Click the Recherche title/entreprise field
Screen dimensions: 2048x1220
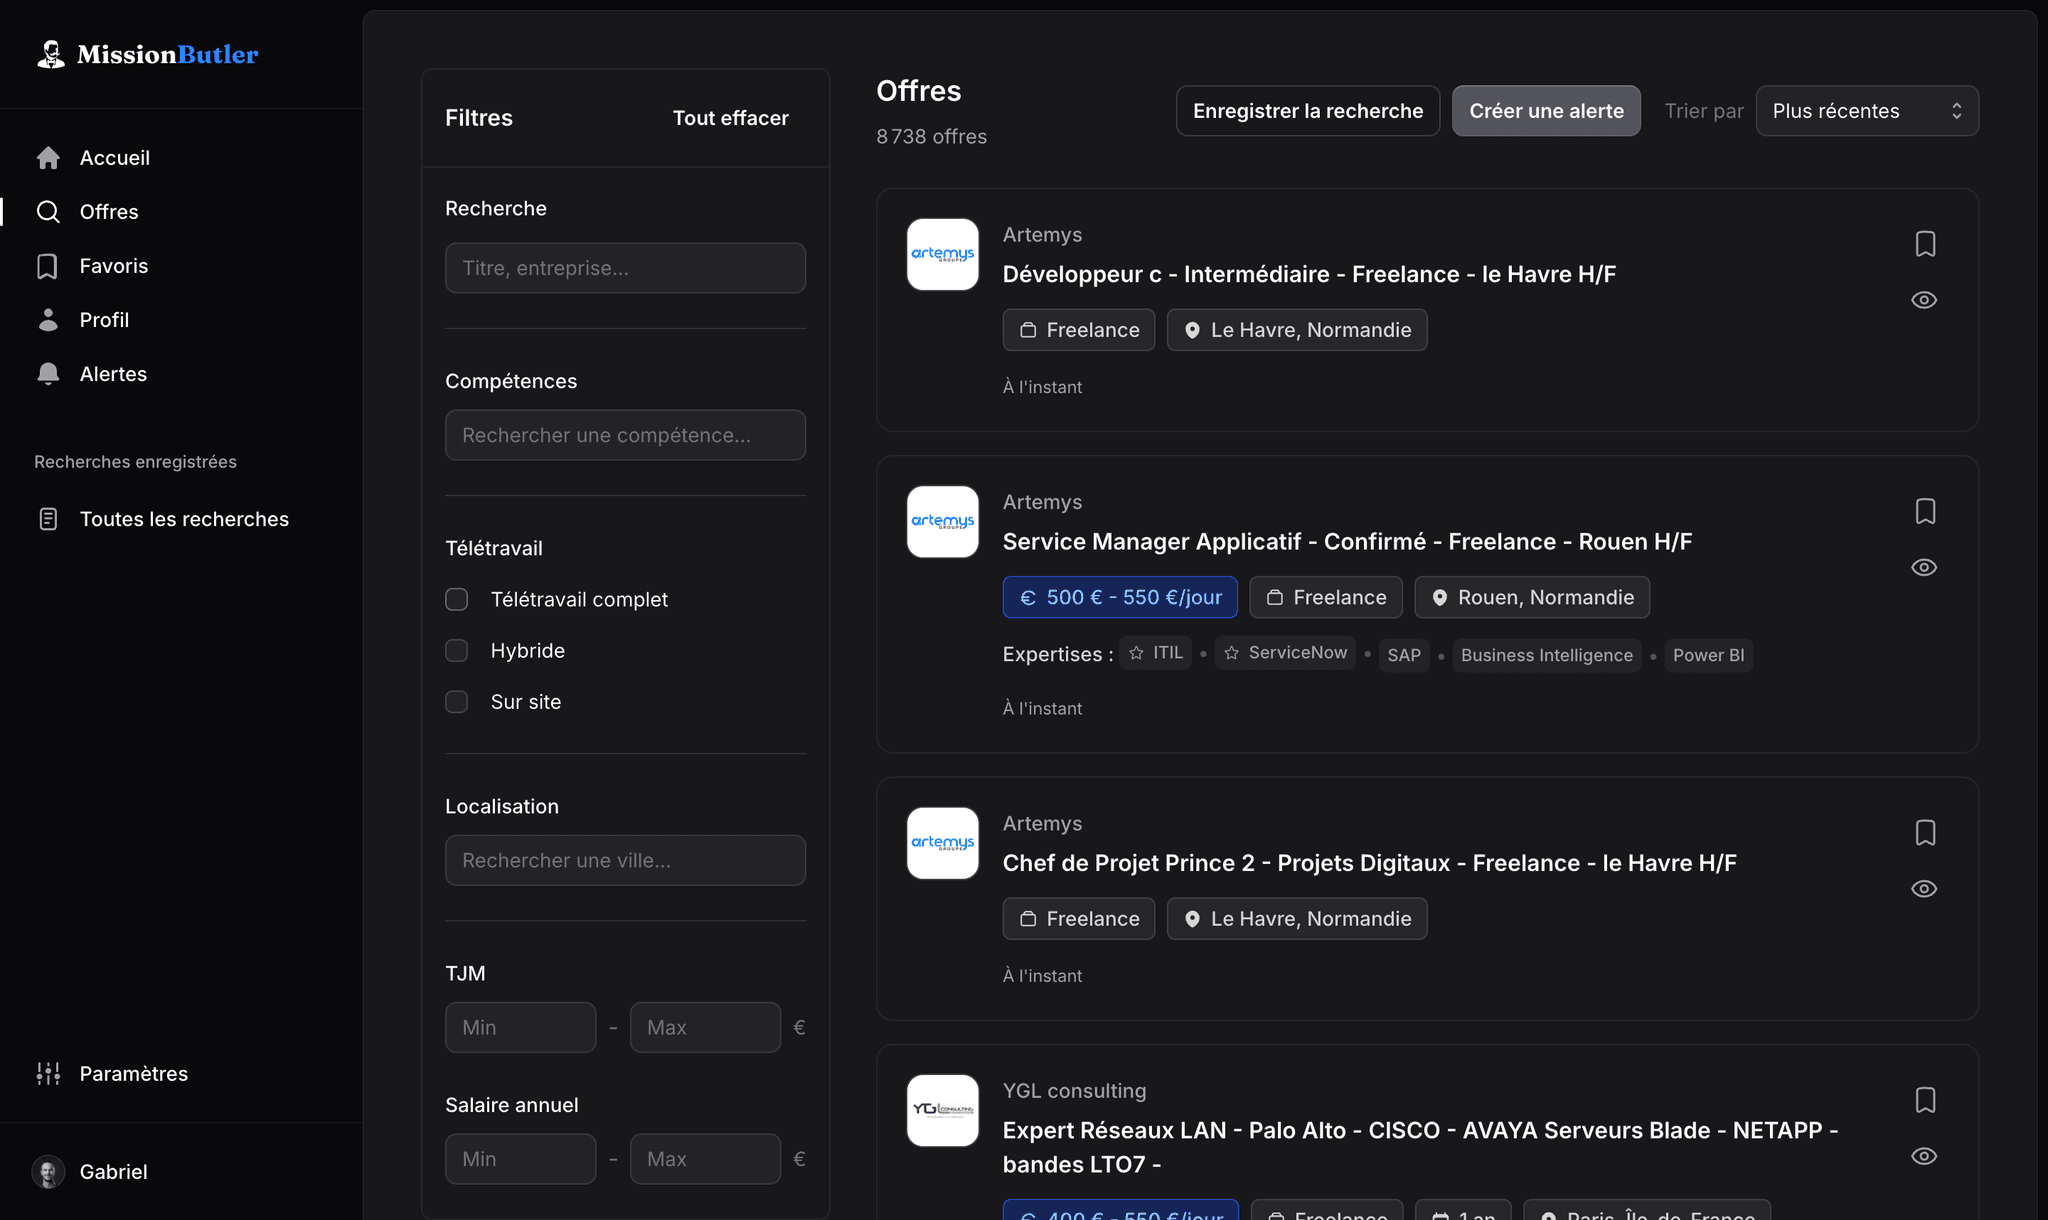626,268
